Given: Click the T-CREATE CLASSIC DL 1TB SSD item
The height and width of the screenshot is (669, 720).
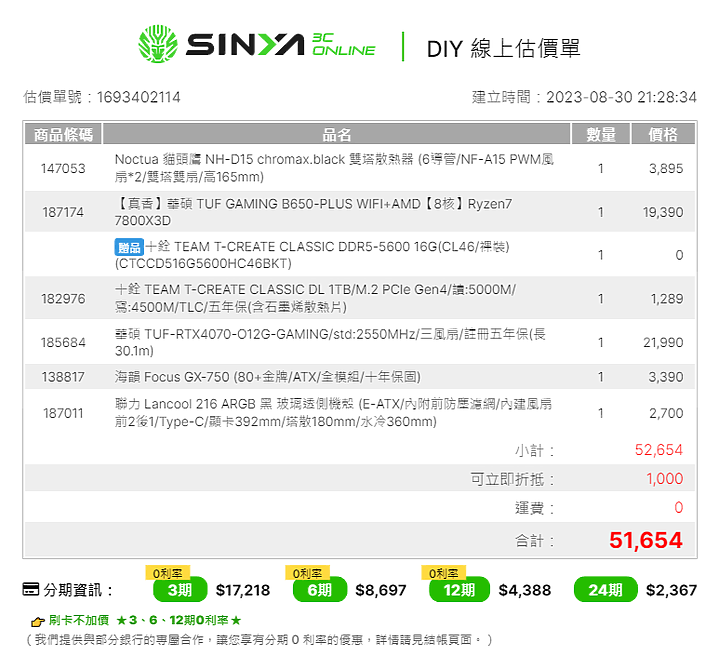Looking at the screenshot, I should pyautogui.click(x=315, y=298).
